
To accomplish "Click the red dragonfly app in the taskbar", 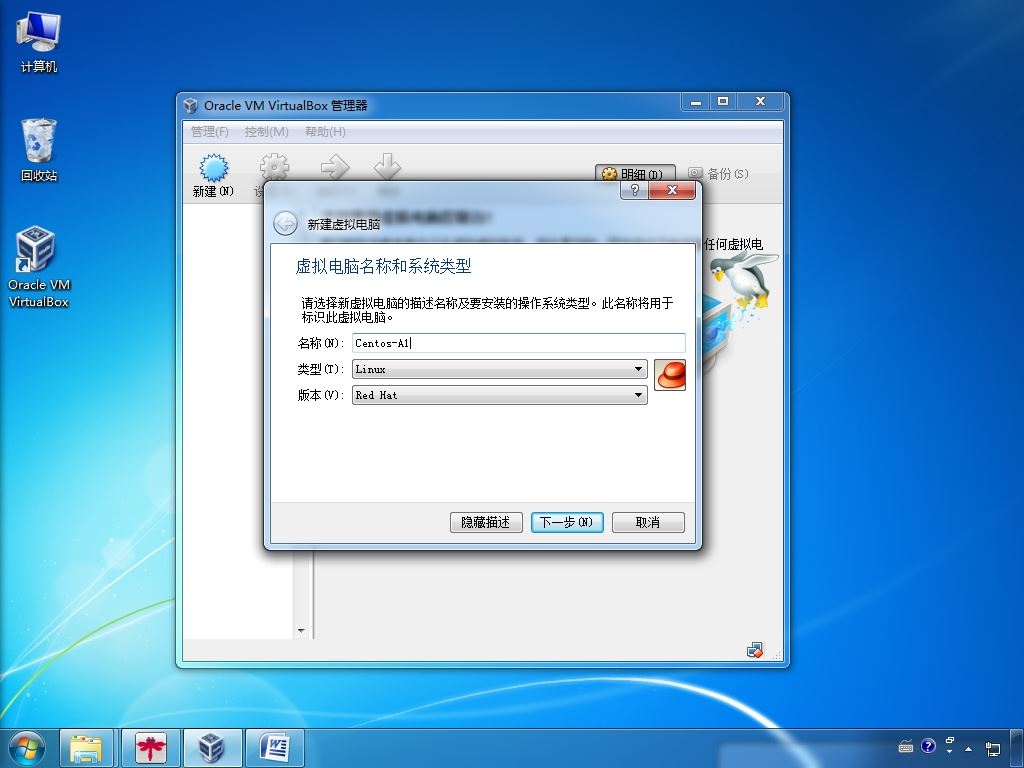I will click(x=151, y=748).
